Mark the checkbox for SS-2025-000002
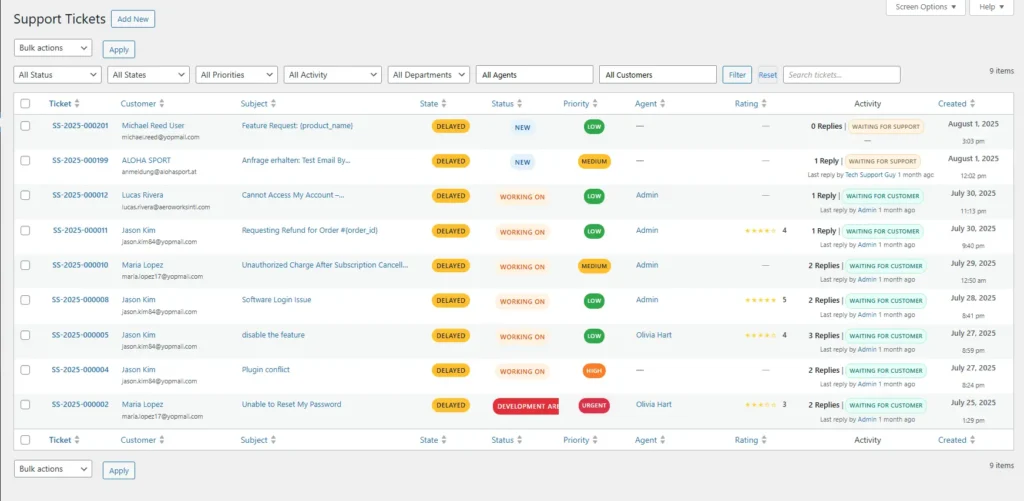Image resolution: width=1024 pixels, height=501 pixels. pyautogui.click(x=25, y=404)
